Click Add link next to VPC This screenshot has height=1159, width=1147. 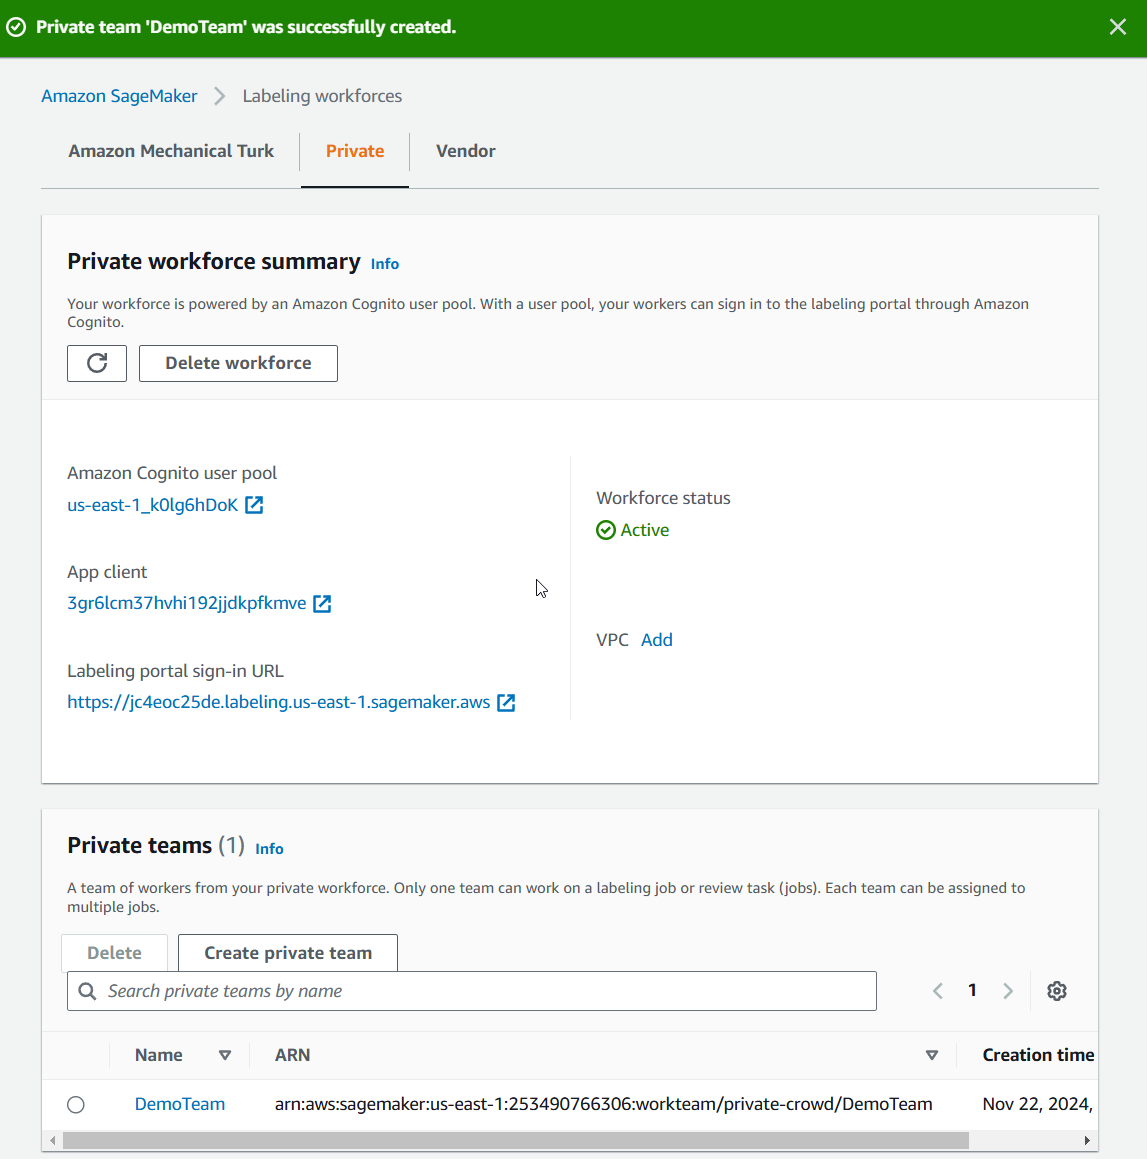(656, 640)
